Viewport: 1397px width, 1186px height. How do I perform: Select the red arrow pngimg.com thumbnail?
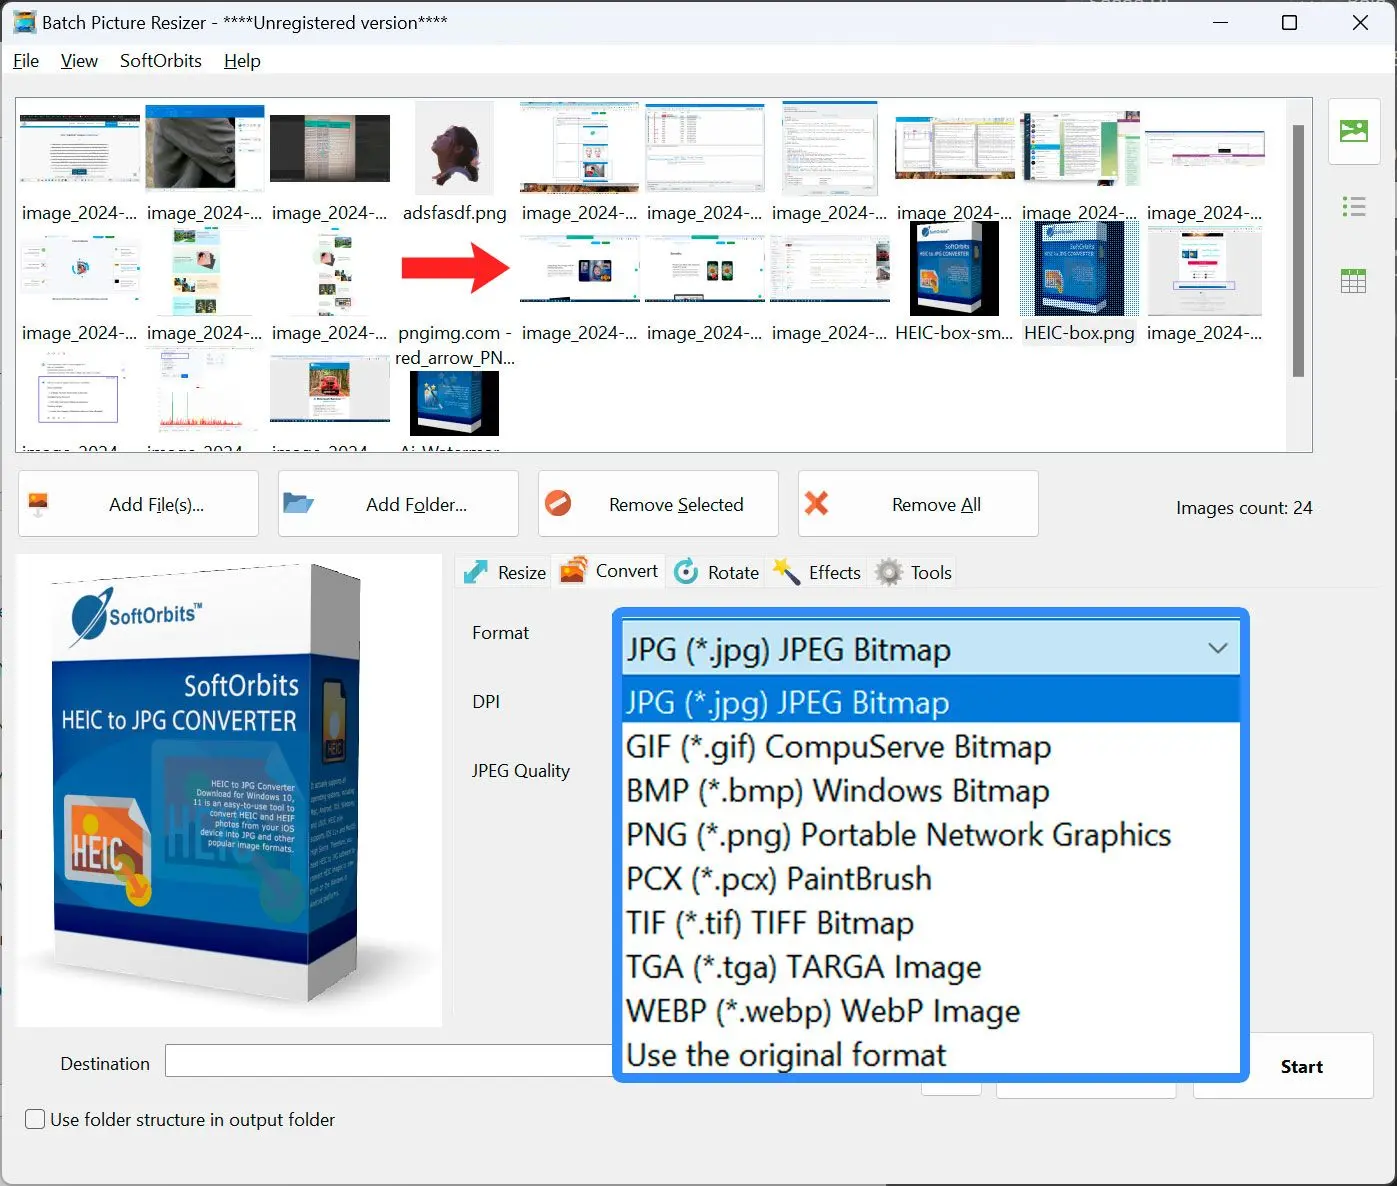[456, 268]
